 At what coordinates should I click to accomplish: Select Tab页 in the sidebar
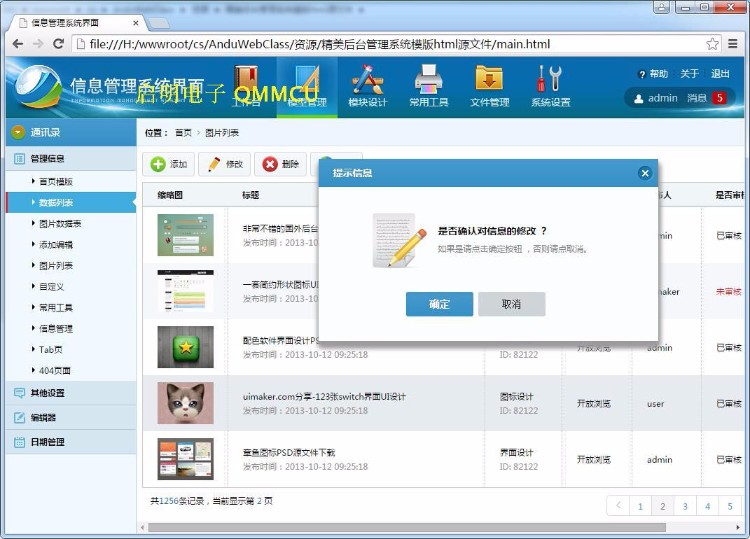click(x=51, y=350)
